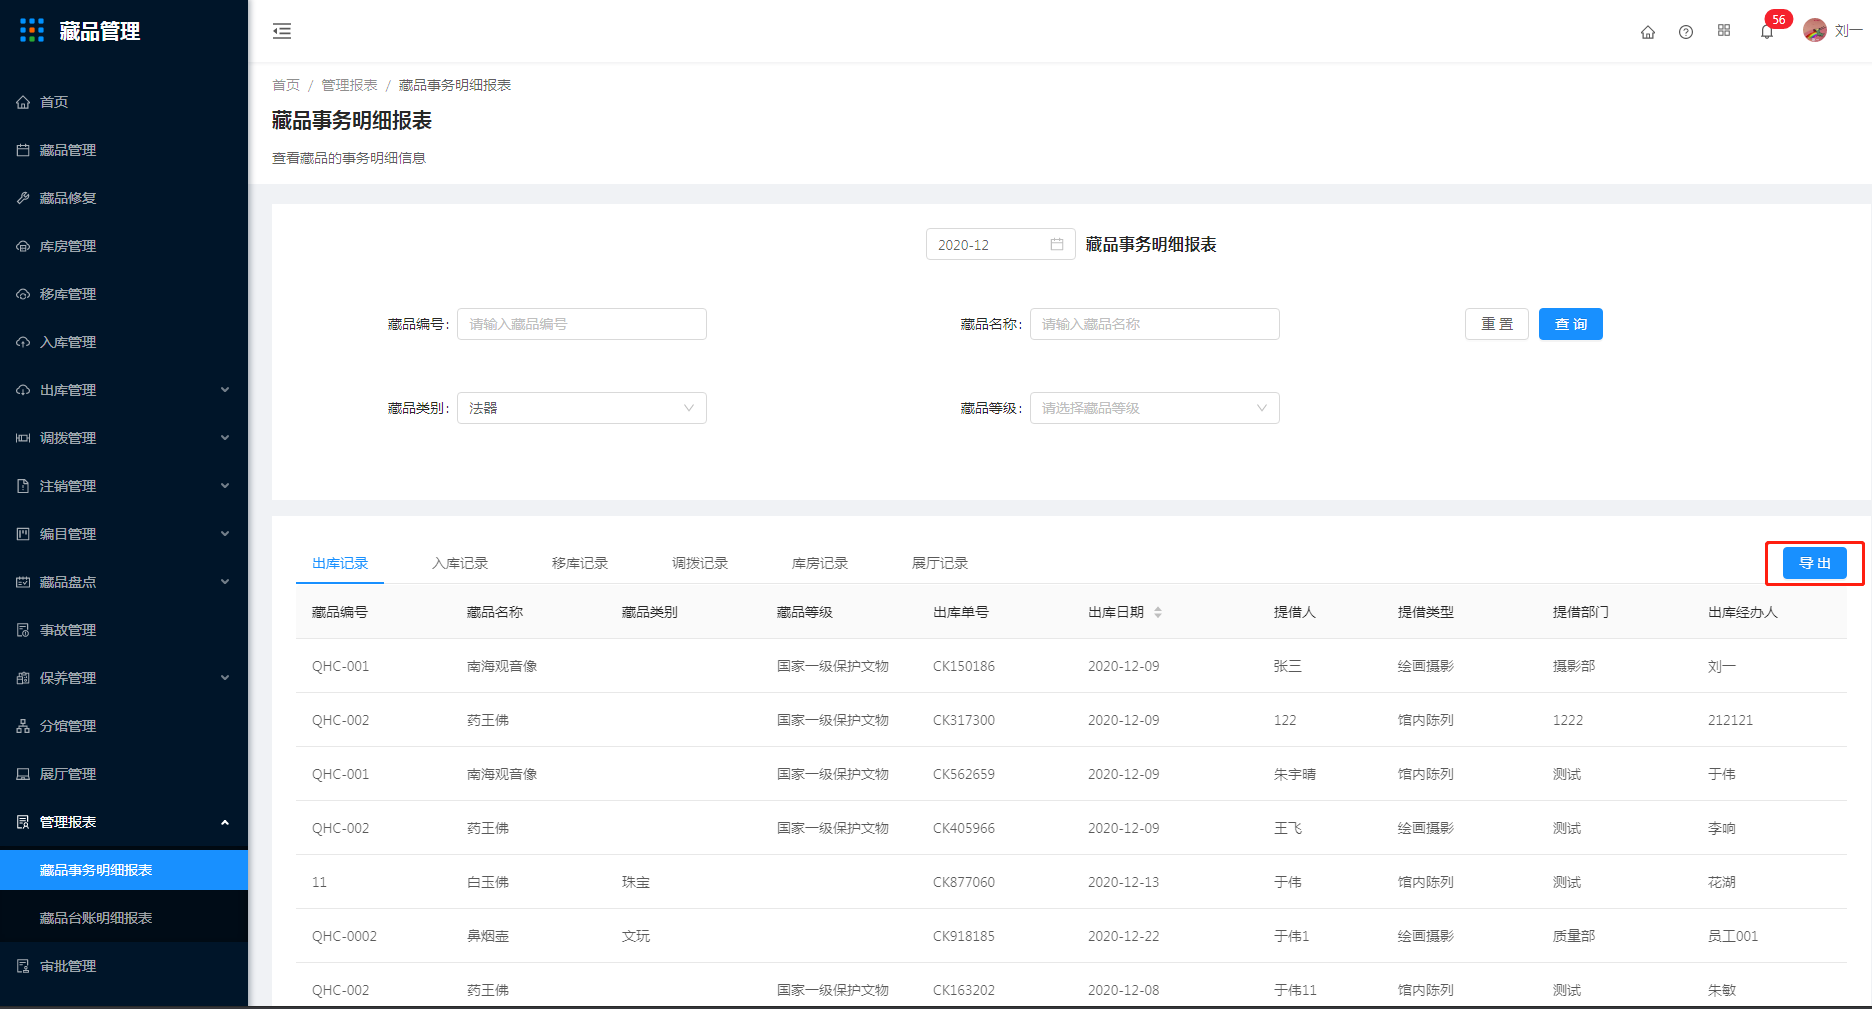Switch to the 移库记录 tab

point(580,563)
